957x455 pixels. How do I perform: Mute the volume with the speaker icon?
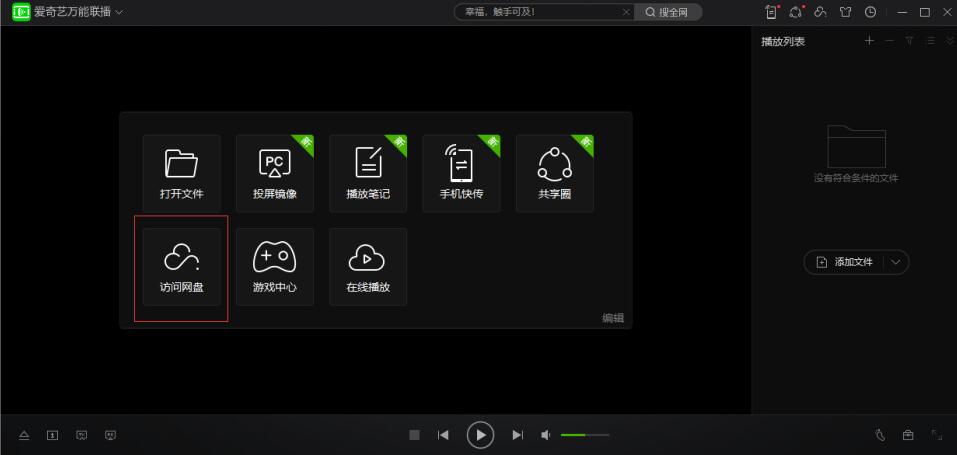point(546,435)
